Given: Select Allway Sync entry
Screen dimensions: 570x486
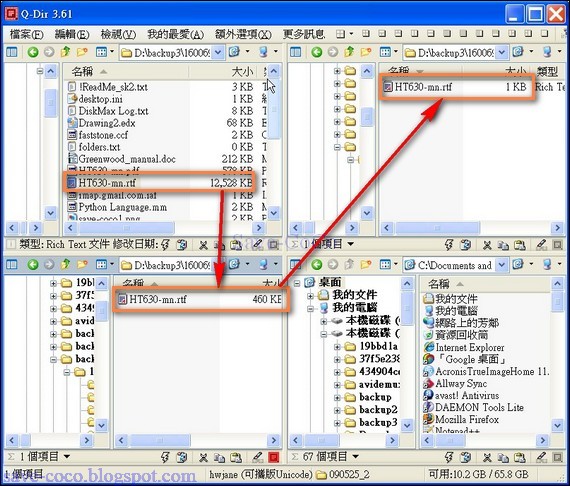Looking at the screenshot, I should (455, 383).
